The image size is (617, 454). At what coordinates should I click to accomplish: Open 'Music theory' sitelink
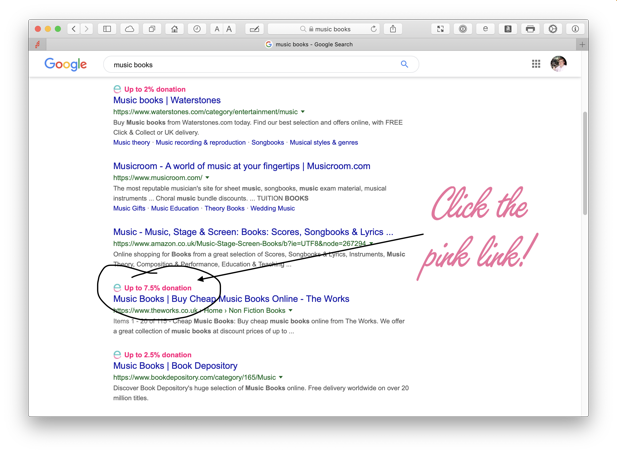pos(131,142)
